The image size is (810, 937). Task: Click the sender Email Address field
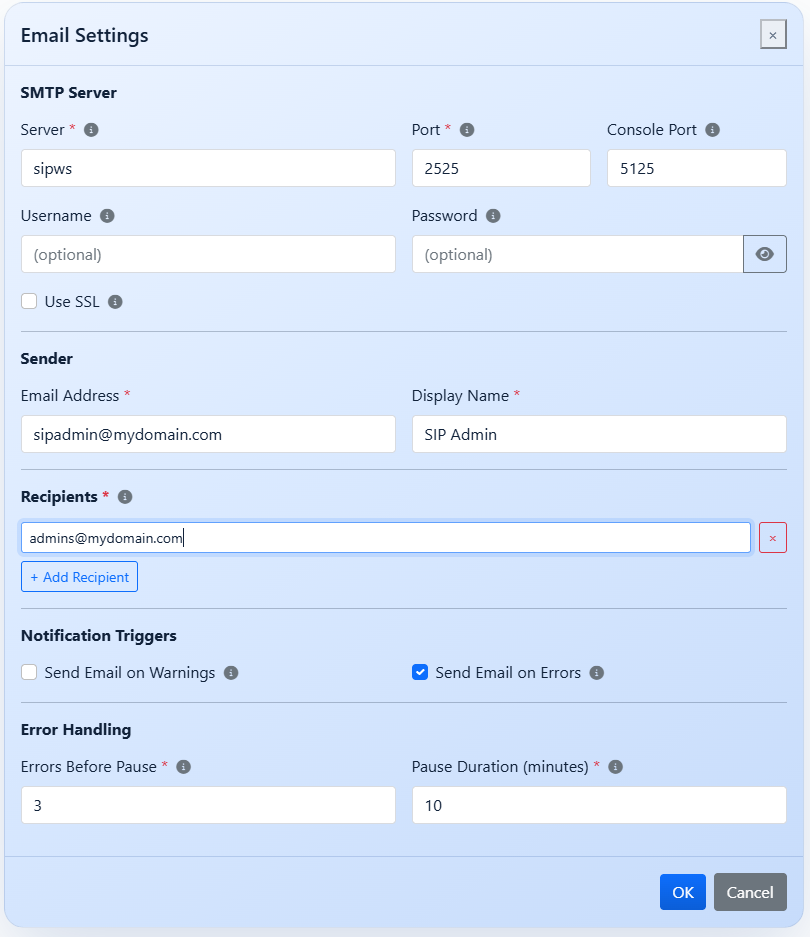(x=208, y=434)
